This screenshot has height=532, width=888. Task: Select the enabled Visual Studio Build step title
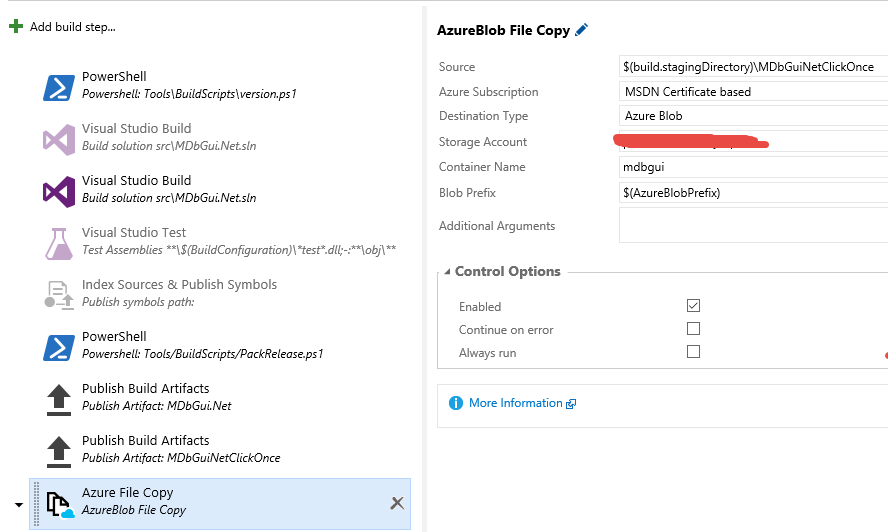point(136,181)
